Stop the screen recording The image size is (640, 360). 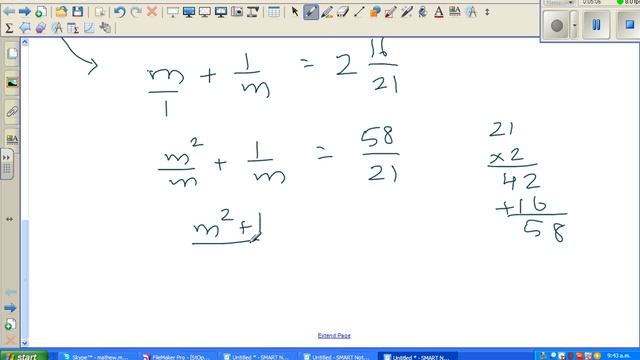(629, 25)
